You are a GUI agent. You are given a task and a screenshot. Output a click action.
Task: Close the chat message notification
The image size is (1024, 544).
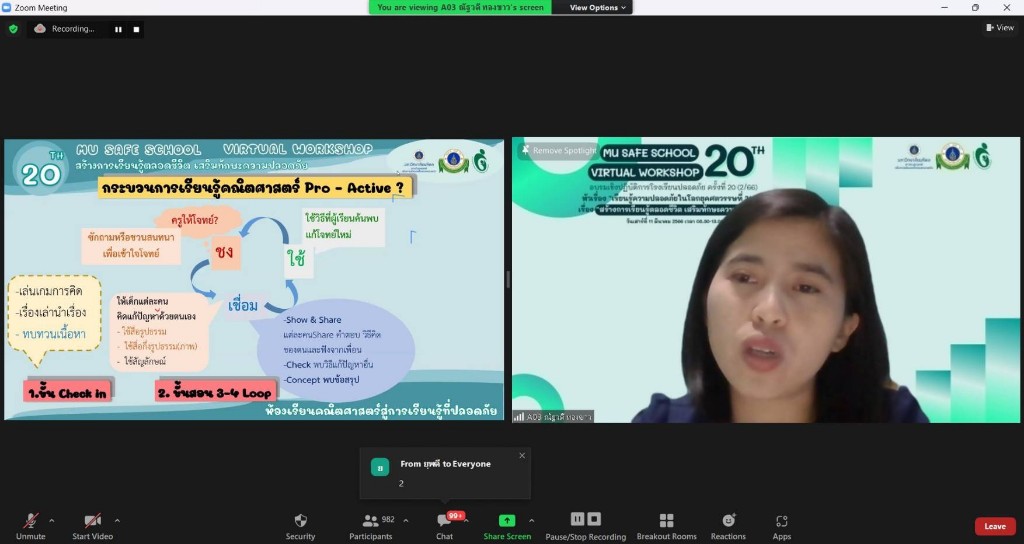522,456
